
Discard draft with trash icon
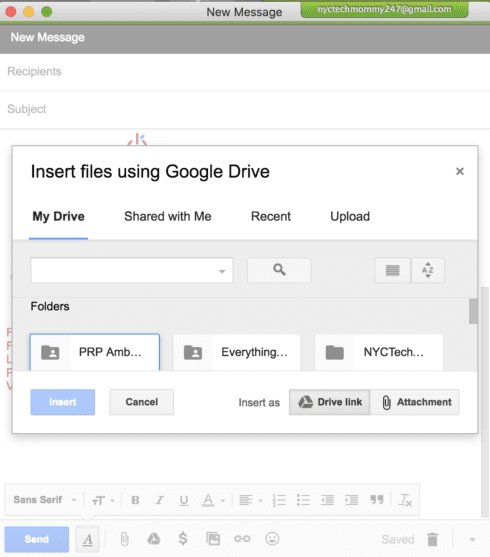(432, 539)
